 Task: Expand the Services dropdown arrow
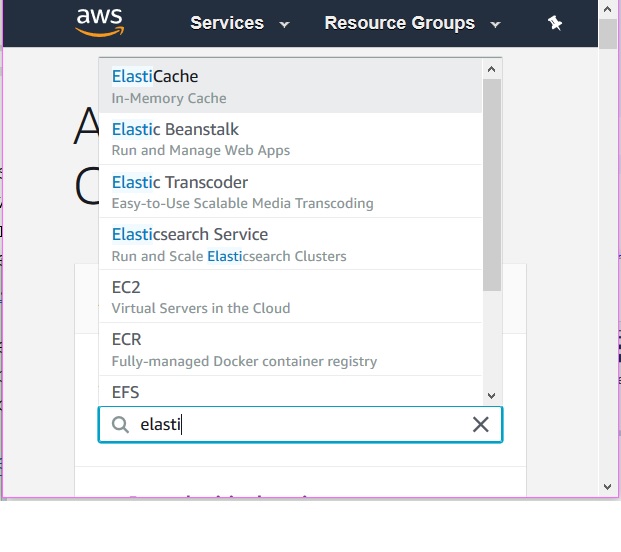click(285, 24)
